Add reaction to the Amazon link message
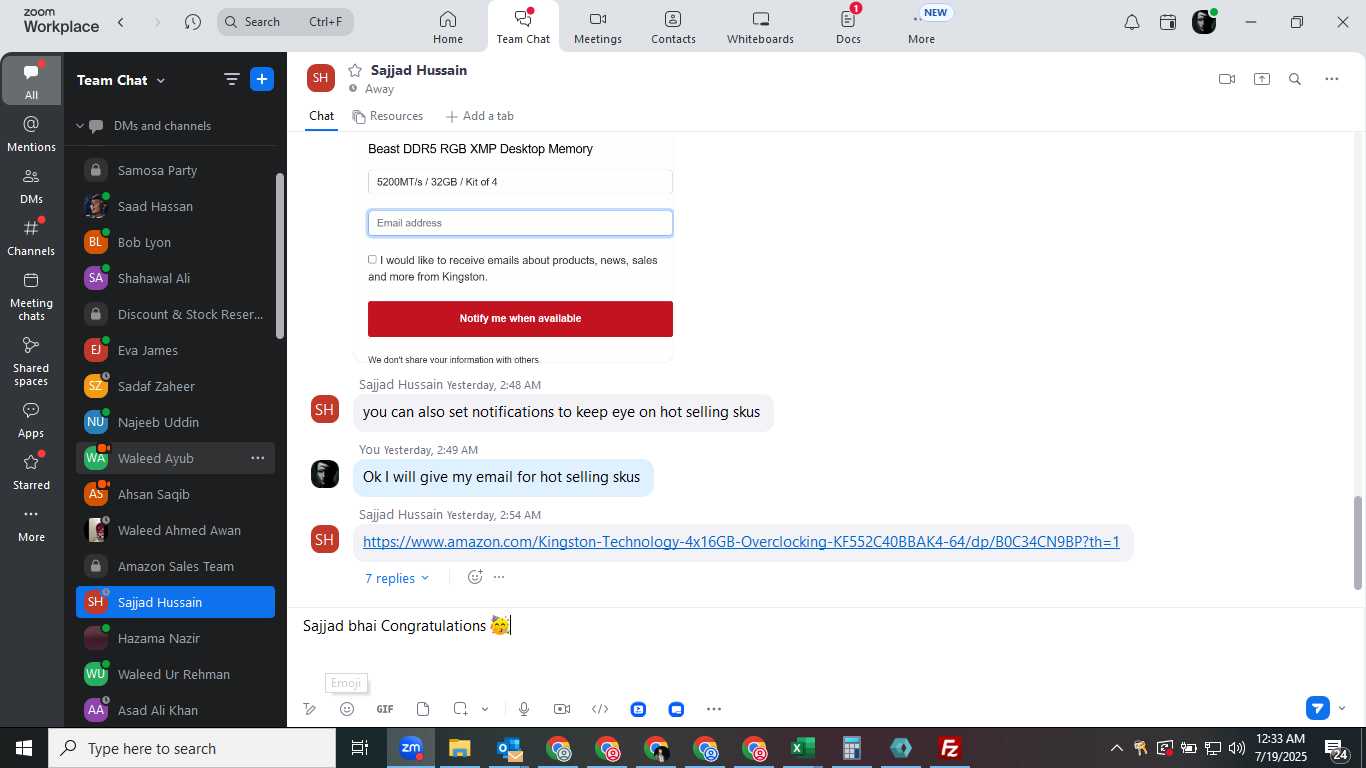Image resolution: width=1366 pixels, height=768 pixels. pos(475,577)
